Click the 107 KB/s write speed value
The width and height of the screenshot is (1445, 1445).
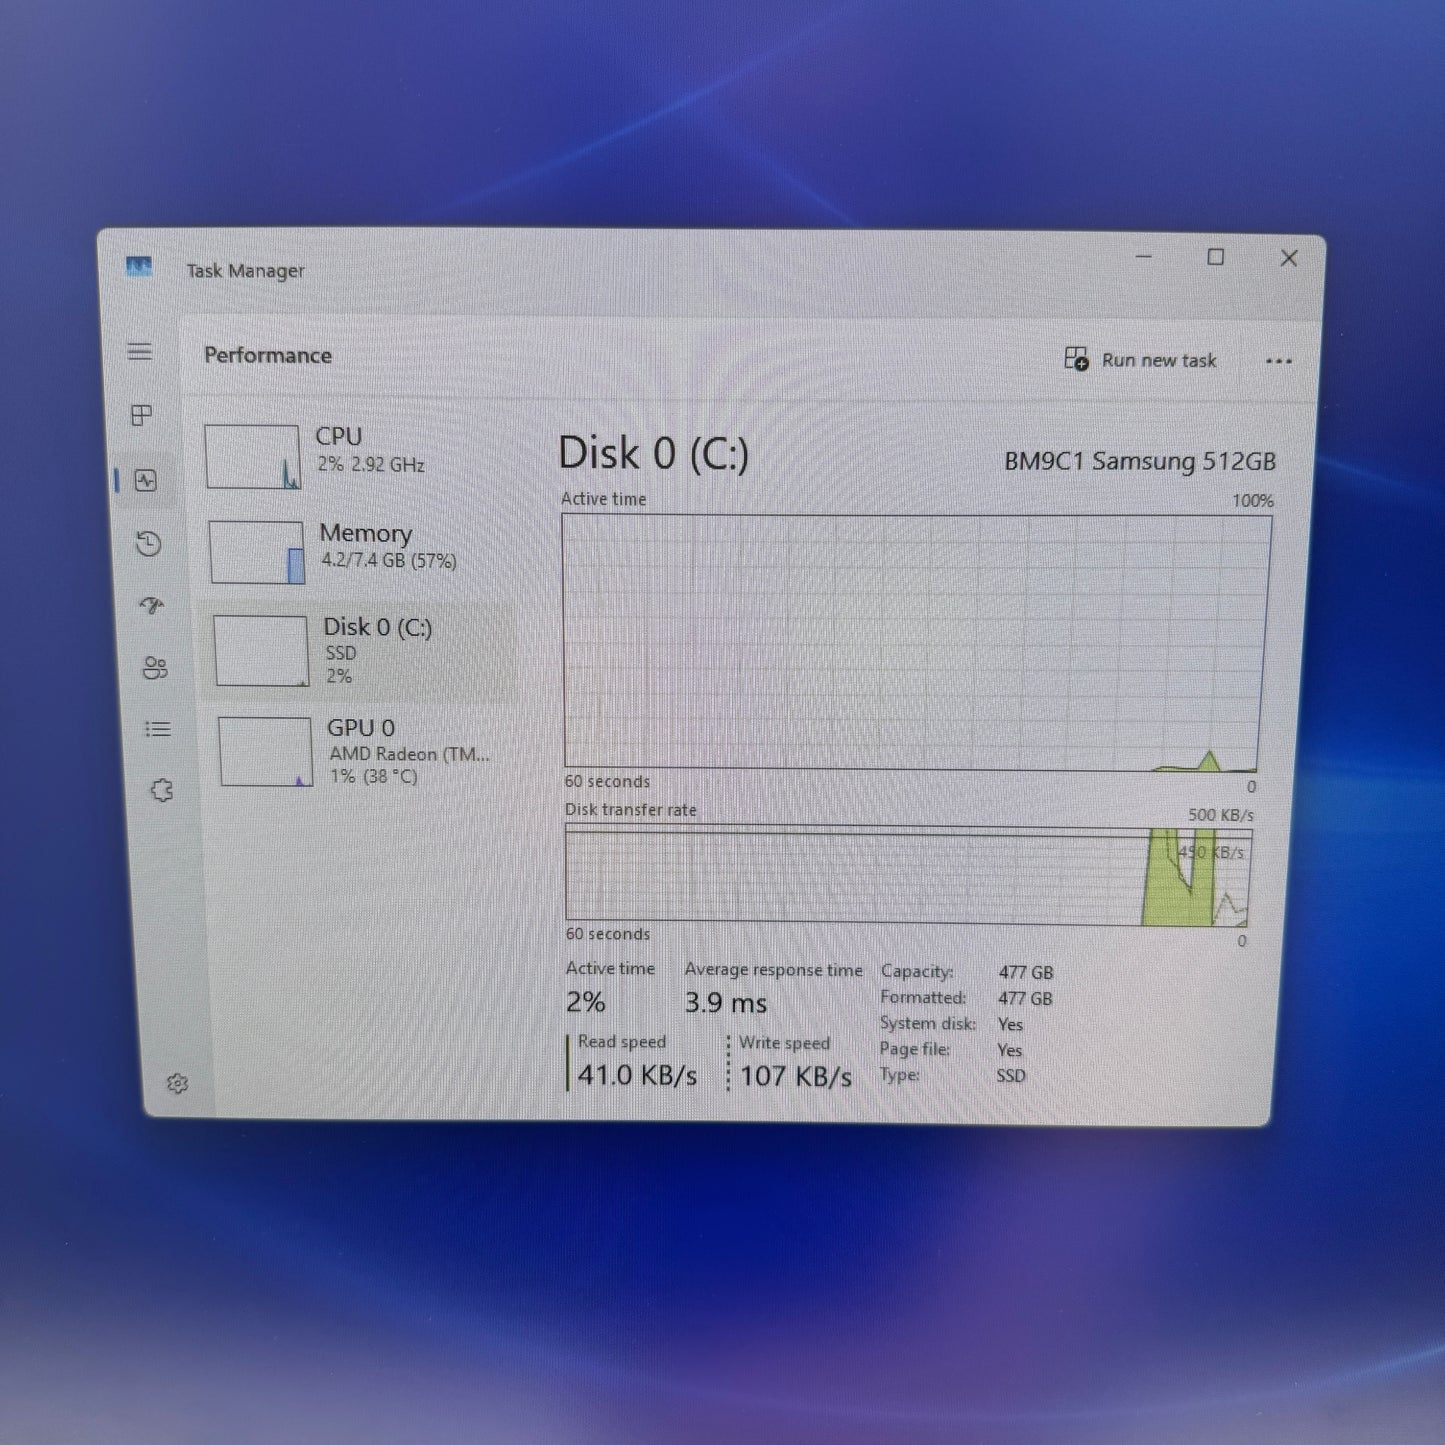click(796, 1076)
